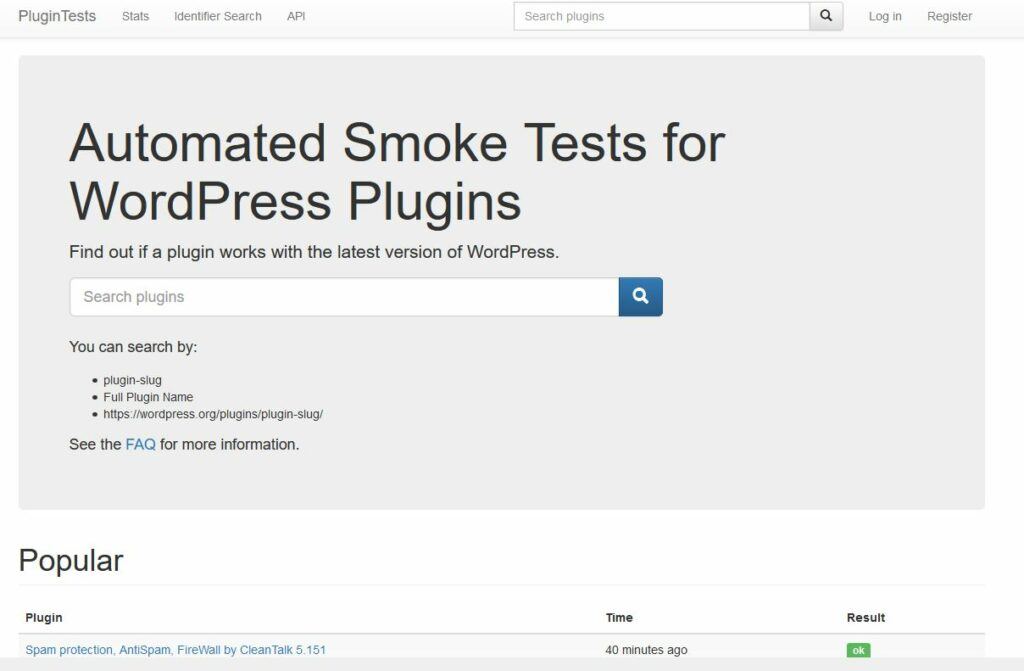Open the CleanTalk Spam protection plugin result

[x=177, y=649]
